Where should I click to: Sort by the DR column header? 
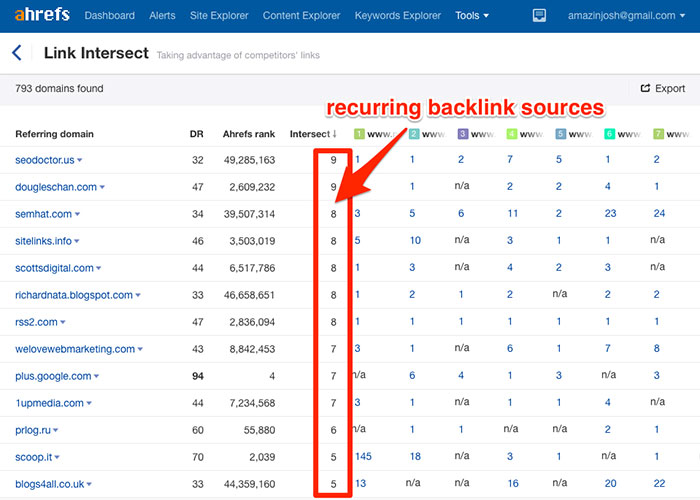click(196, 134)
